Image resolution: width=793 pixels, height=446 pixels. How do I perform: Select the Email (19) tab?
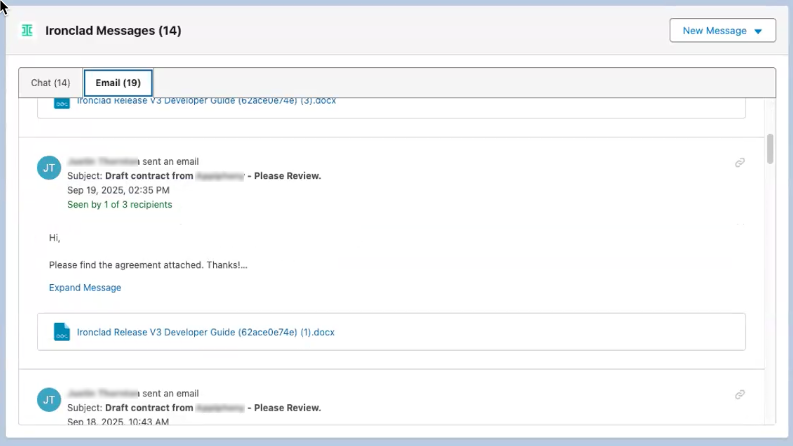click(x=118, y=82)
